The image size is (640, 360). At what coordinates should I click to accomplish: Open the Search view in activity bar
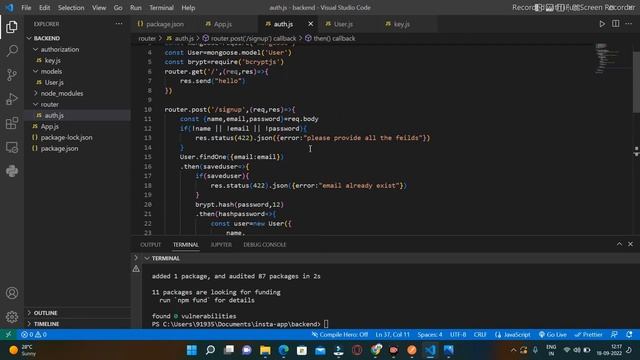pyautogui.click(x=12, y=51)
